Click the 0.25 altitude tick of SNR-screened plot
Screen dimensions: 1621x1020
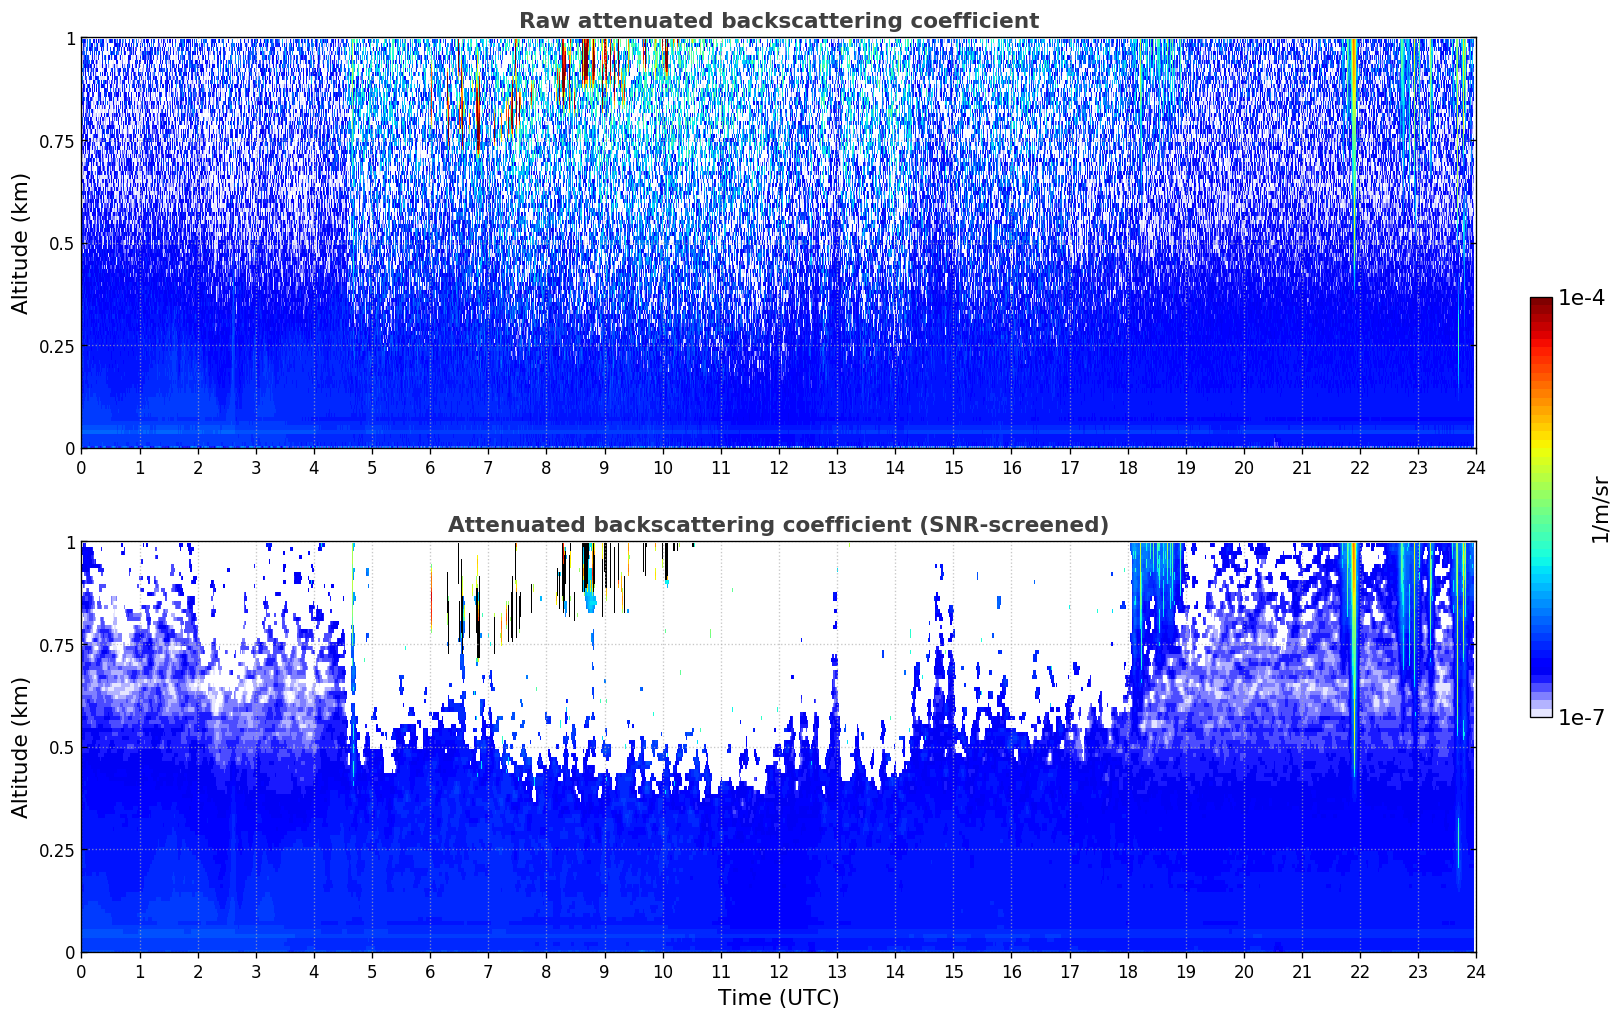[x=56, y=850]
